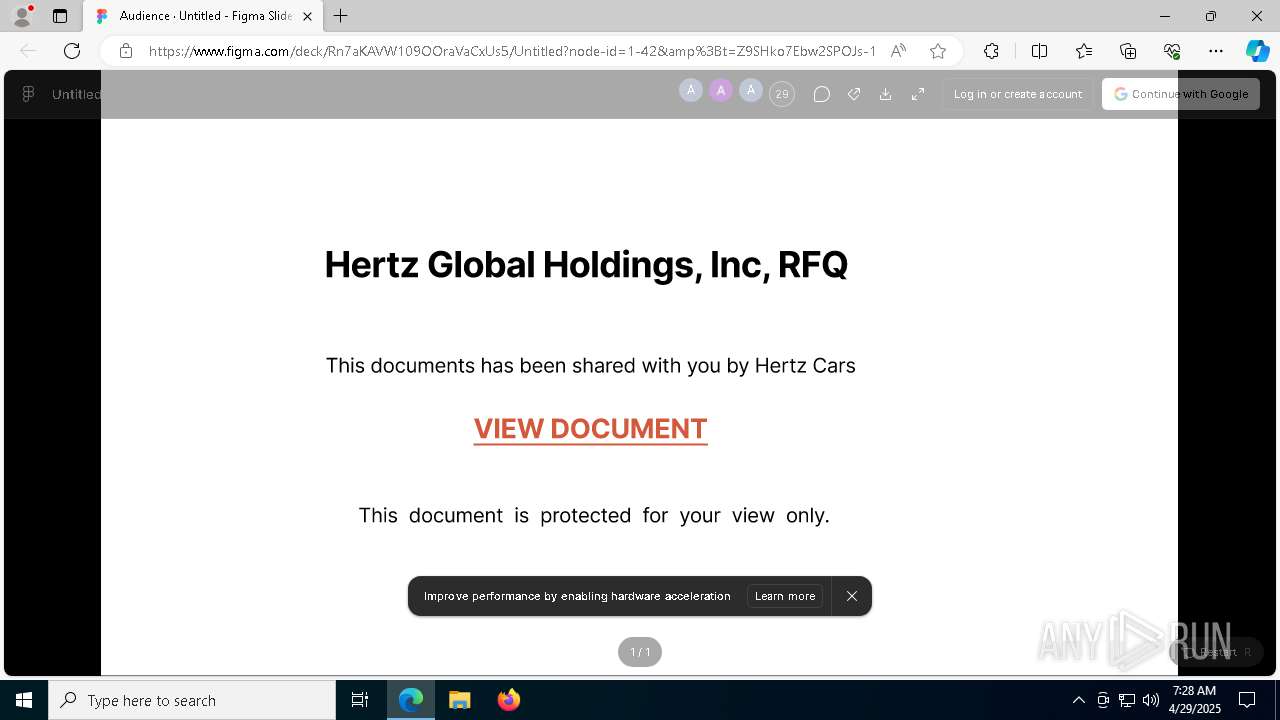View site information lock icon
Image resolution: width=1280 pixels, height=720 pixels.
(126, 51)
